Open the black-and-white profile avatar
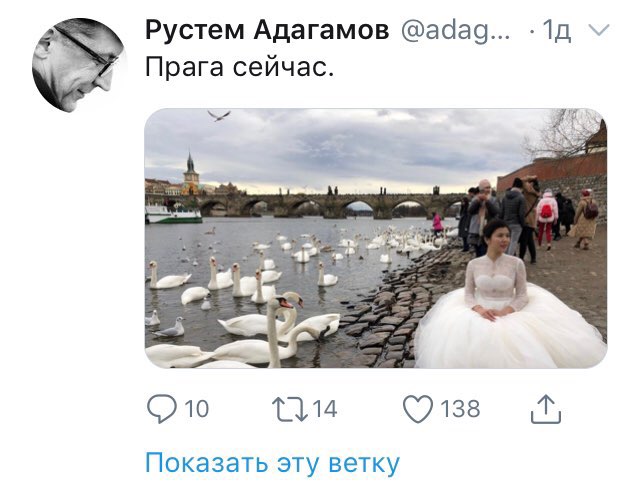The height and width of the screenshot is (496, 640). pyautogui.click(x=79, y=65)
